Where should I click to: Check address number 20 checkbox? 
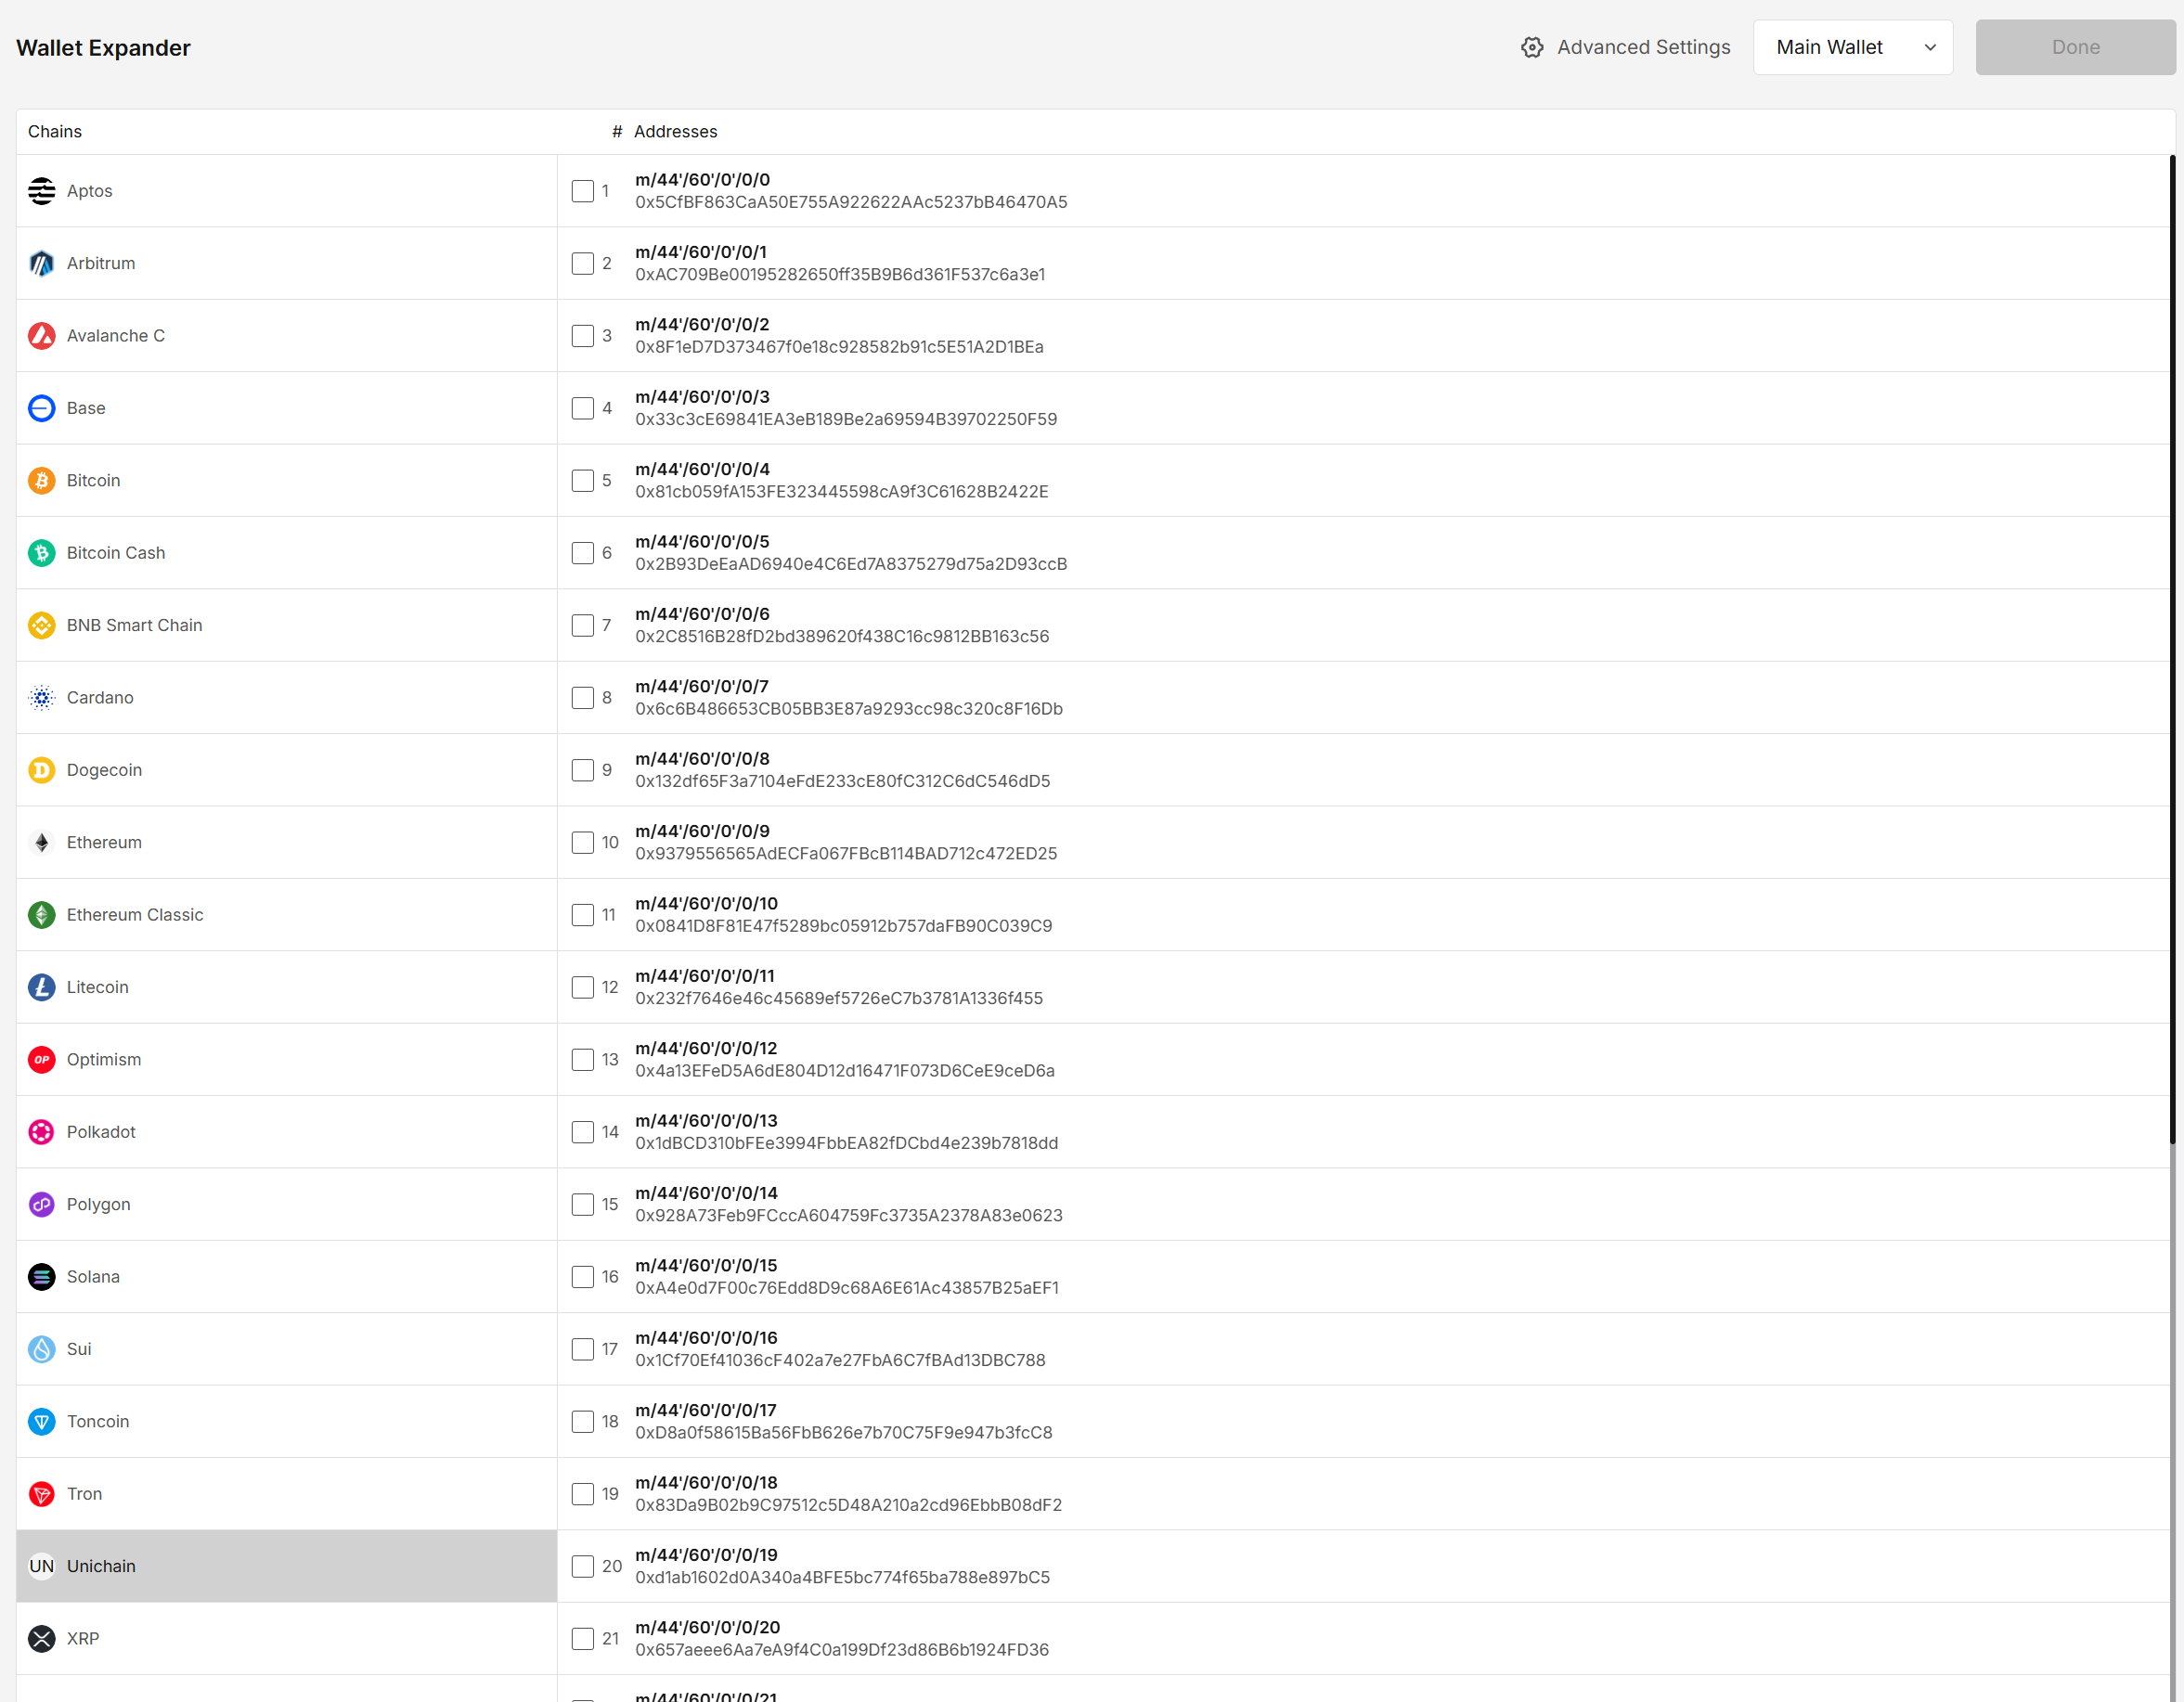tap(583, 1566)
